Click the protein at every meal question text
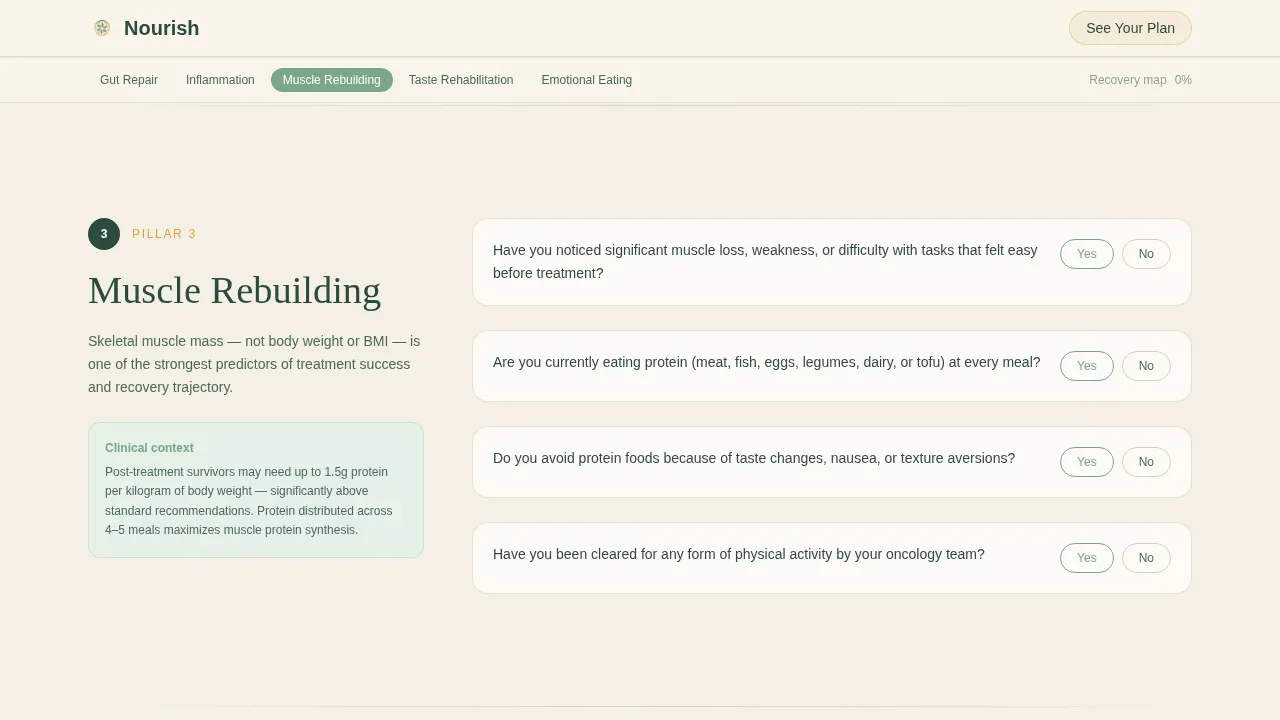This screenshot has width=1280, height=720. click(x=766, y=362)
